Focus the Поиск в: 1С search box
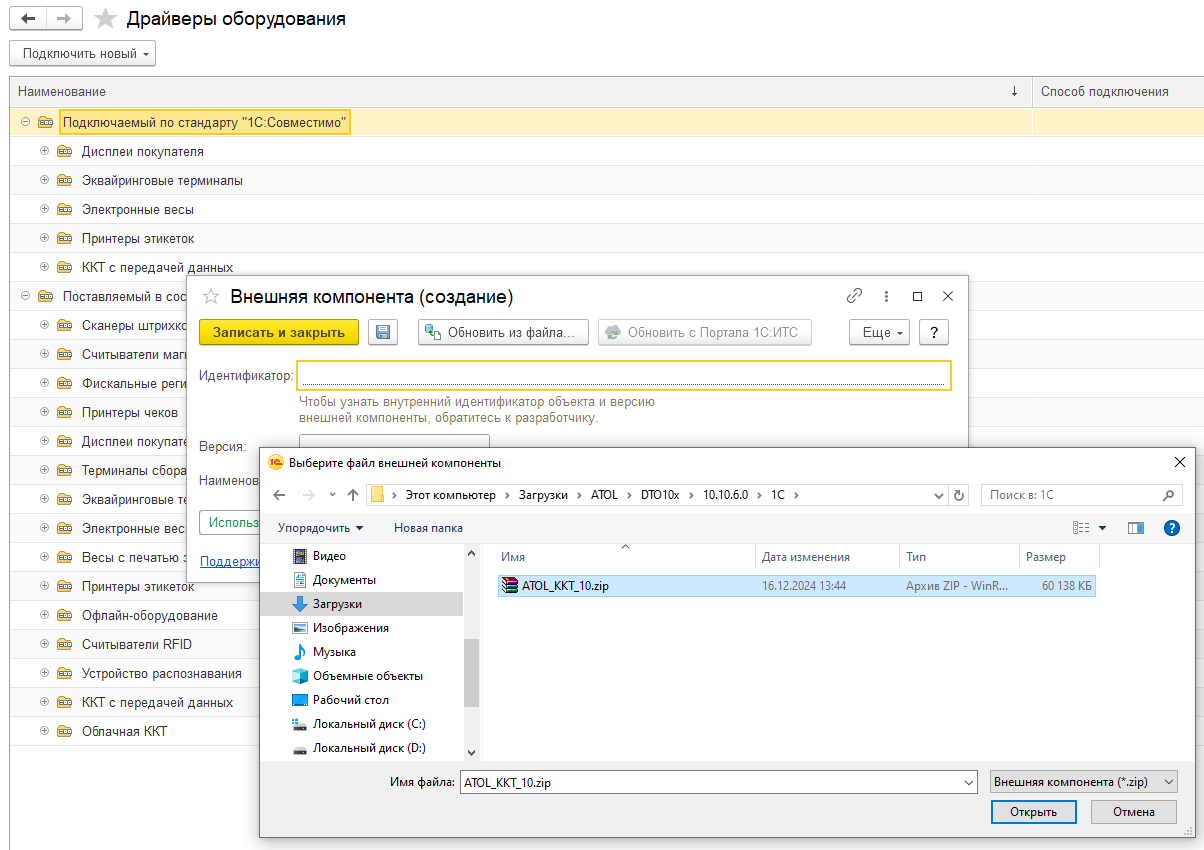 1082,495
